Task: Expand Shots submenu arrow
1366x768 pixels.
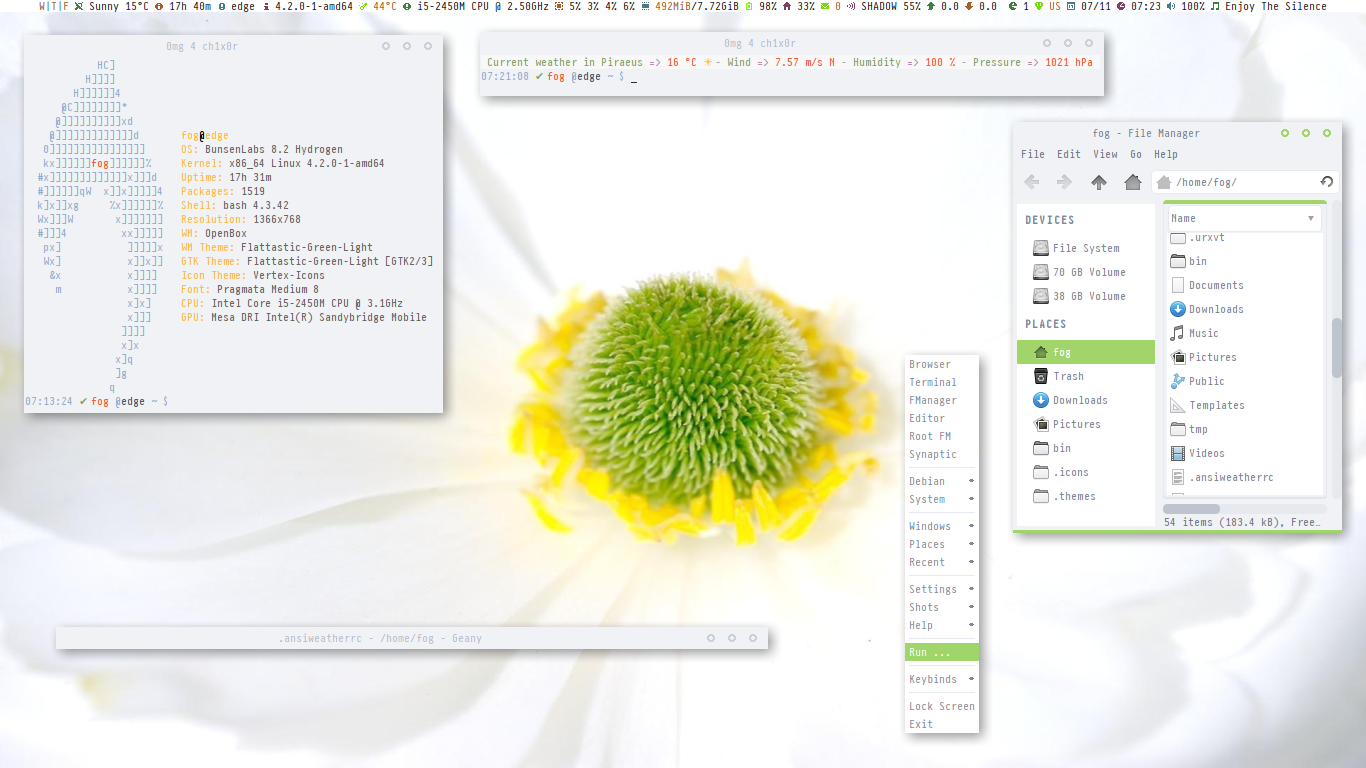Action: point(971,607)
